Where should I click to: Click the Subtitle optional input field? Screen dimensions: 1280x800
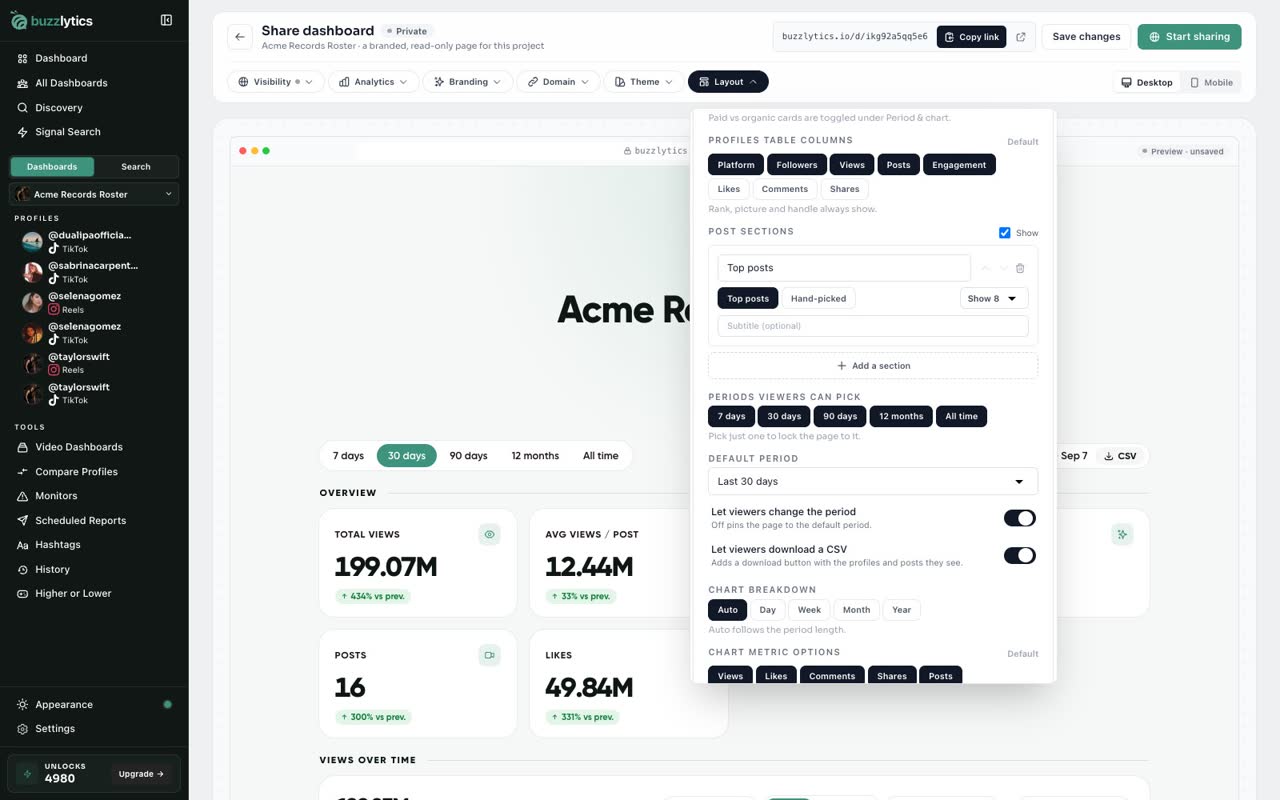873,326
